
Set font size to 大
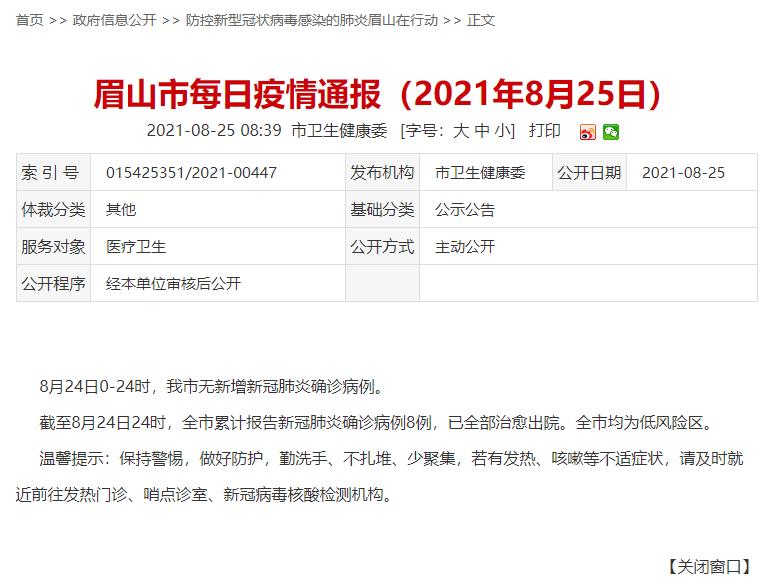[x=461, y=131]
